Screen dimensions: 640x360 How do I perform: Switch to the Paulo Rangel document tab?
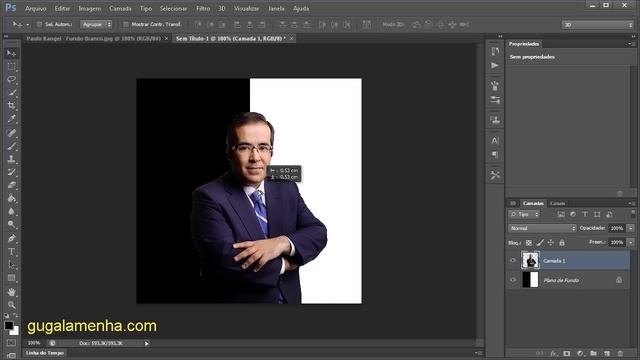[x=93, y=38]
